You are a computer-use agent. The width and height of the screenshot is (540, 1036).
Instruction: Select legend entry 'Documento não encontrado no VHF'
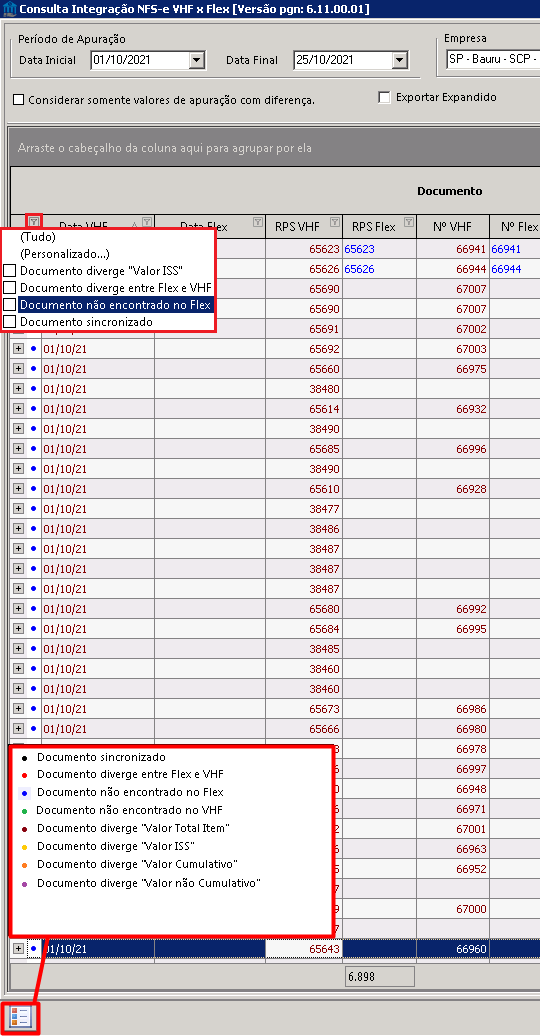pos(130,809)
